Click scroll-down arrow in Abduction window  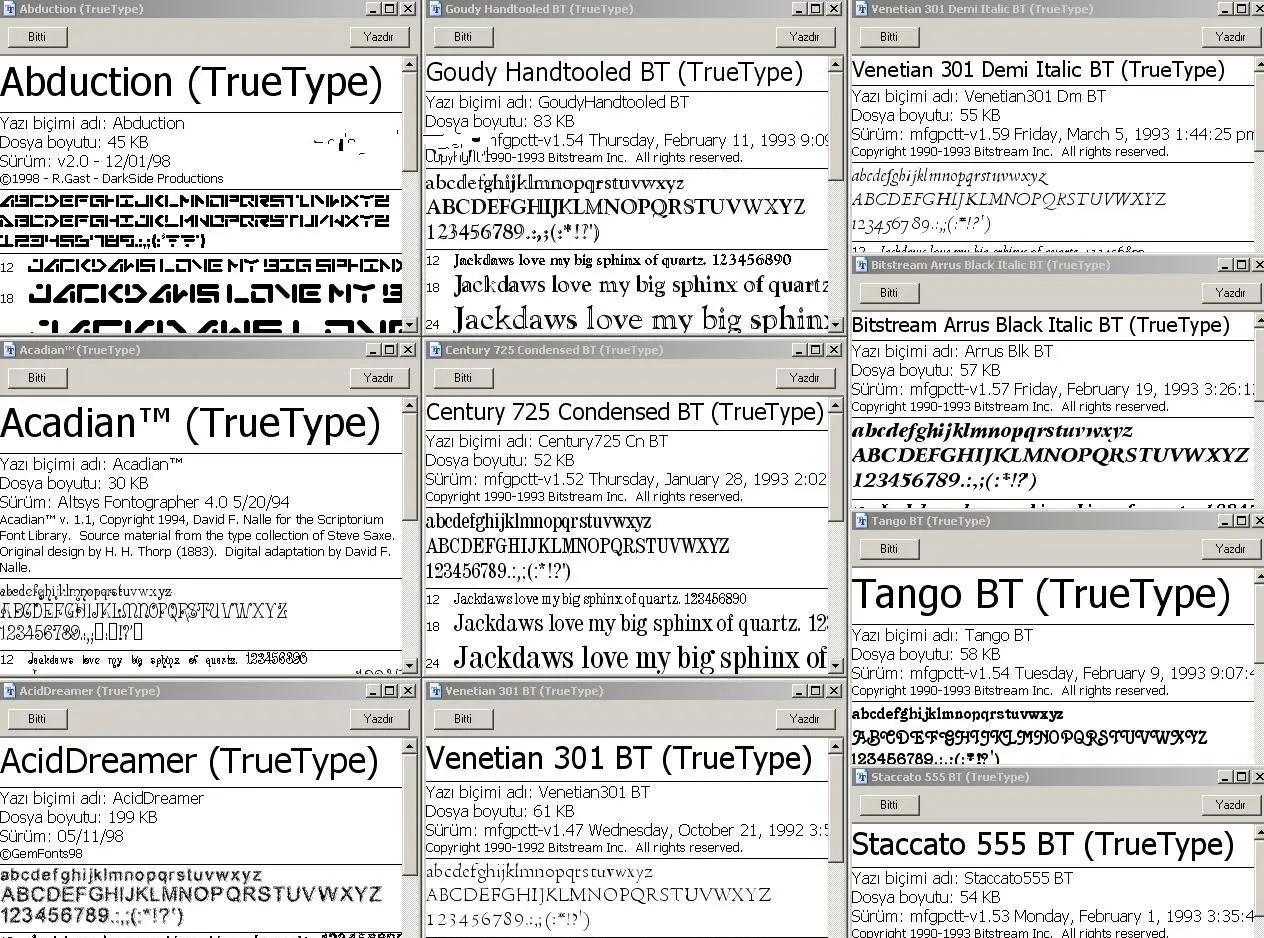pos(410,325)
